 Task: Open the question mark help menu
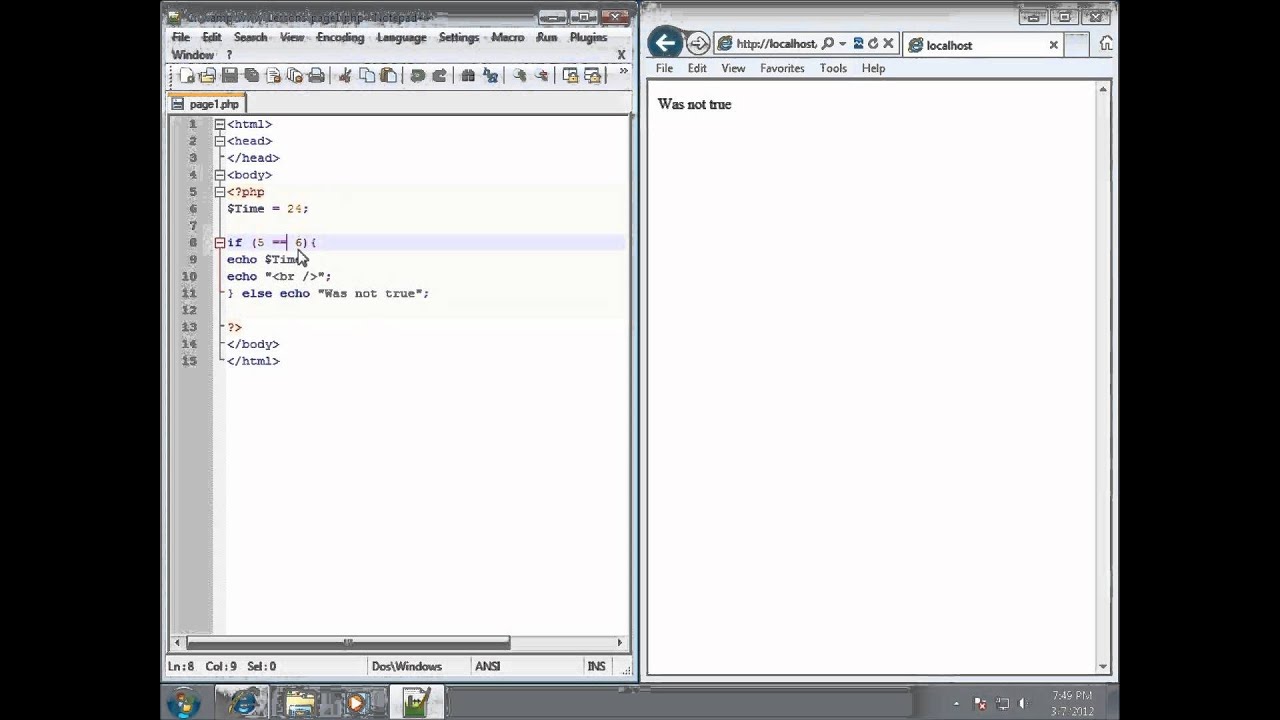pyautogui.click(x=229, y=55)
